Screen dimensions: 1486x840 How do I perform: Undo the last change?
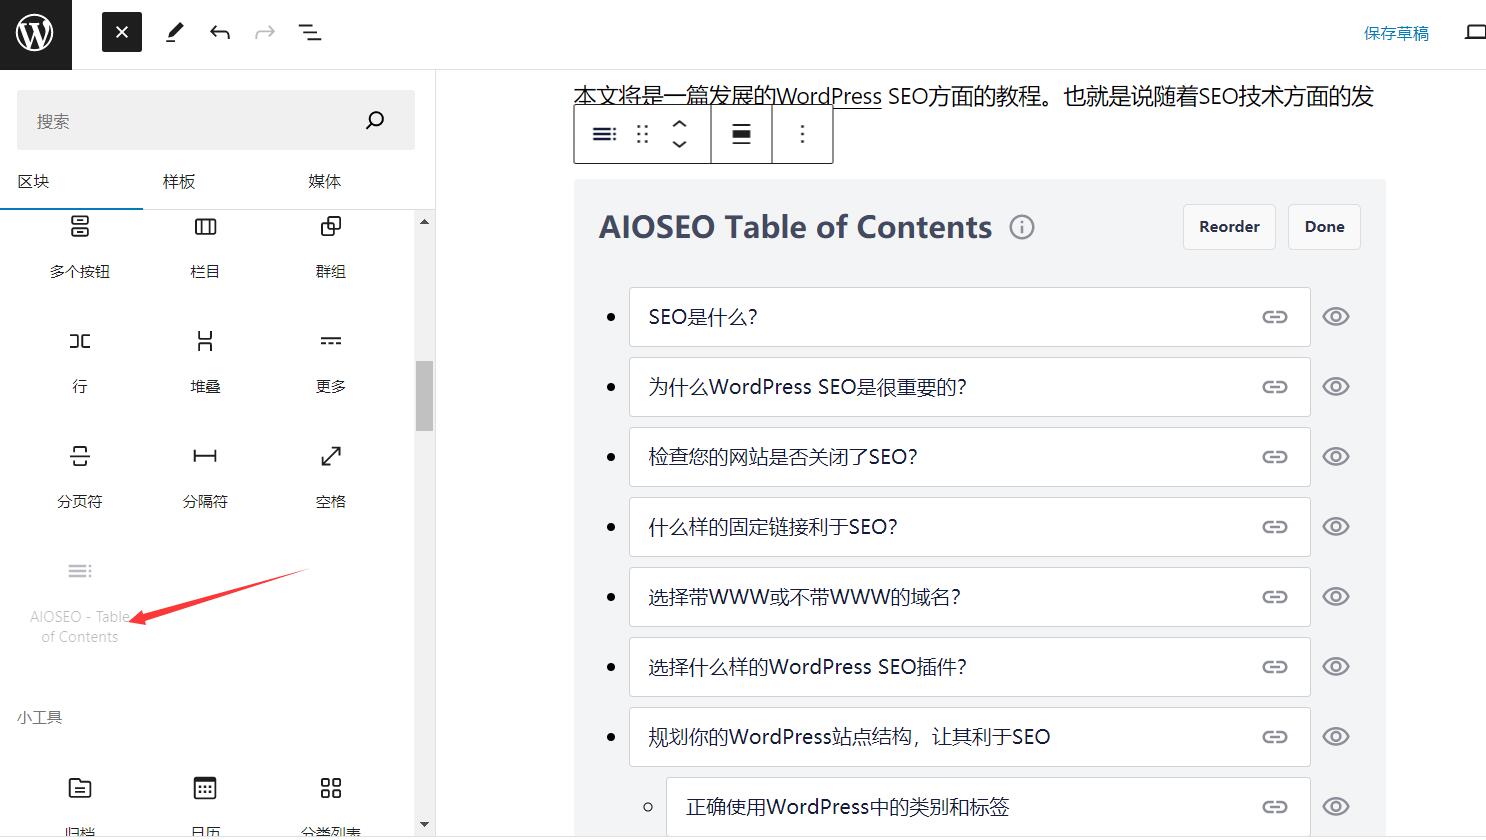coord(220,33)
